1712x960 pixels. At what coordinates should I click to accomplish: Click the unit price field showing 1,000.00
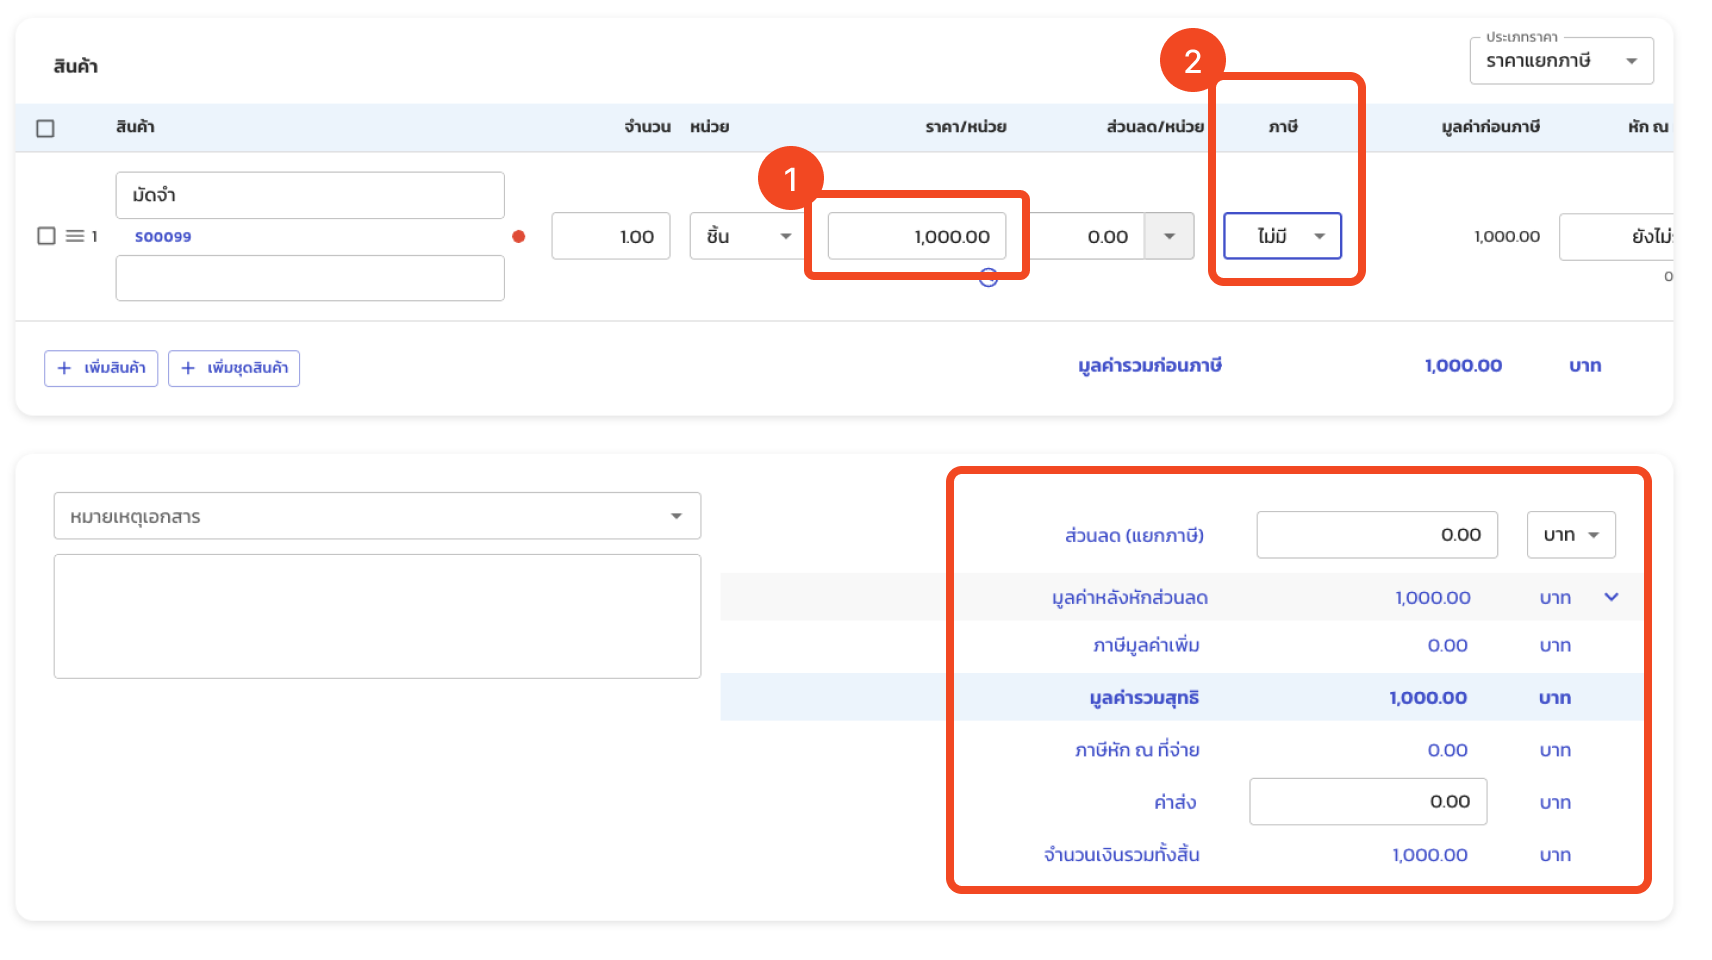(x=917, y=236)
